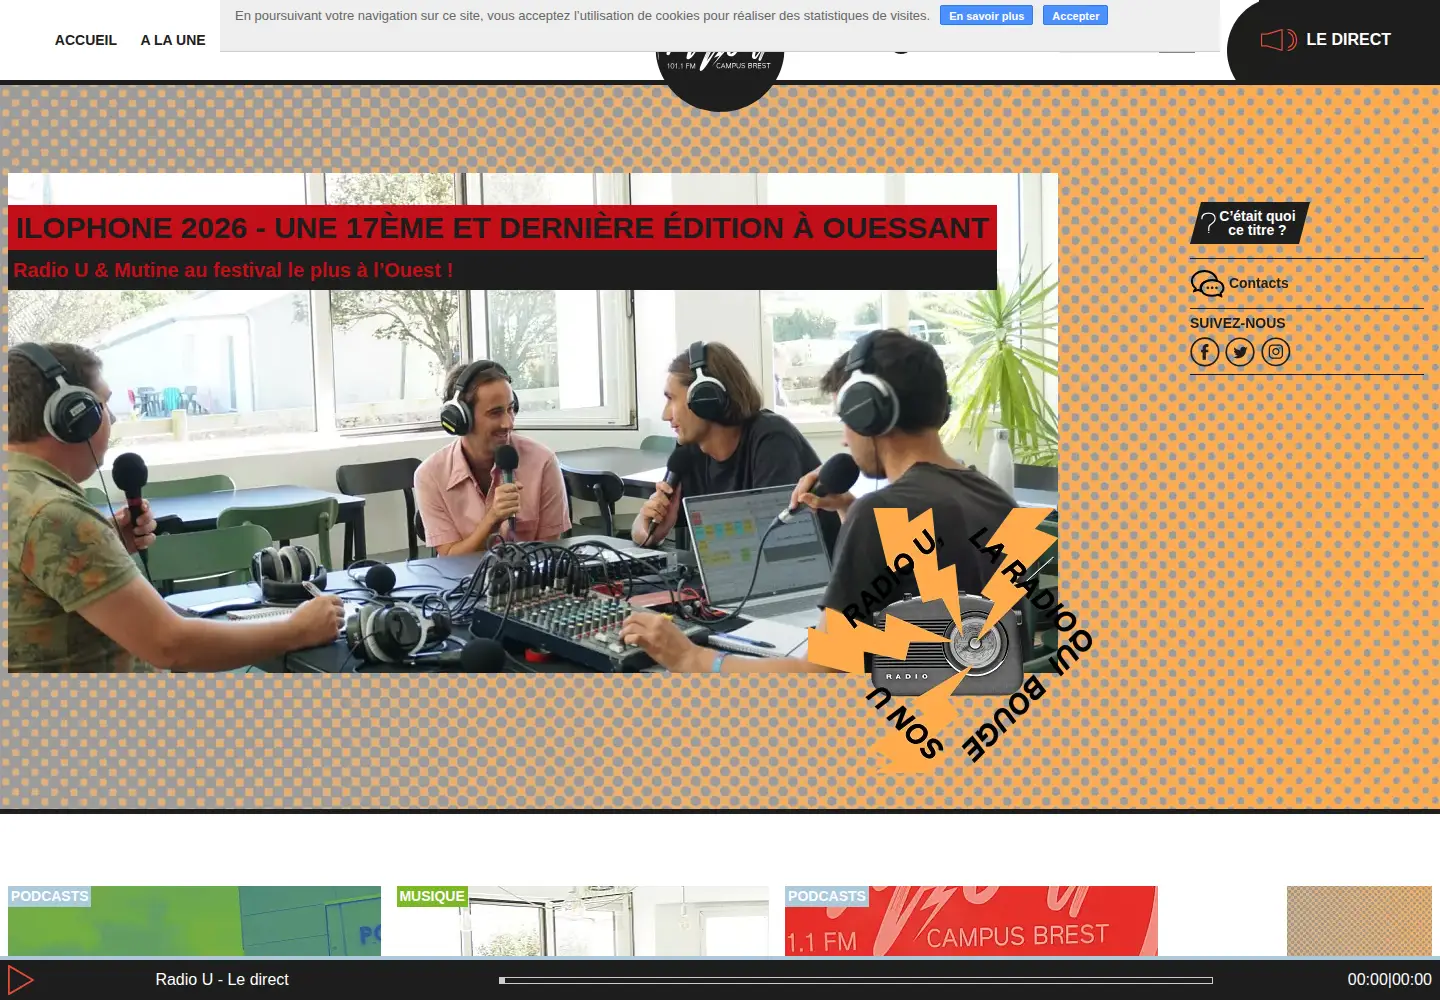
Task: Open the Contacts link
Action: click(1258, 284)
